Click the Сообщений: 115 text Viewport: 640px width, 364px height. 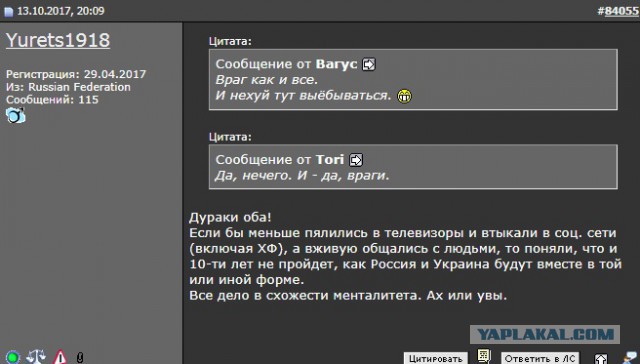(52, 100)
